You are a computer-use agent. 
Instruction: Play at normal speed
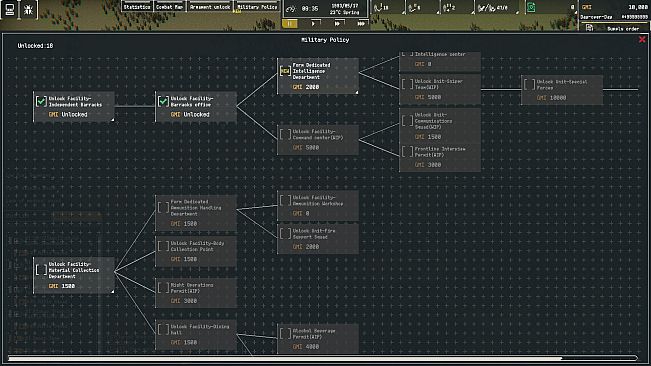pyautogui.click(x=313, y=24)
